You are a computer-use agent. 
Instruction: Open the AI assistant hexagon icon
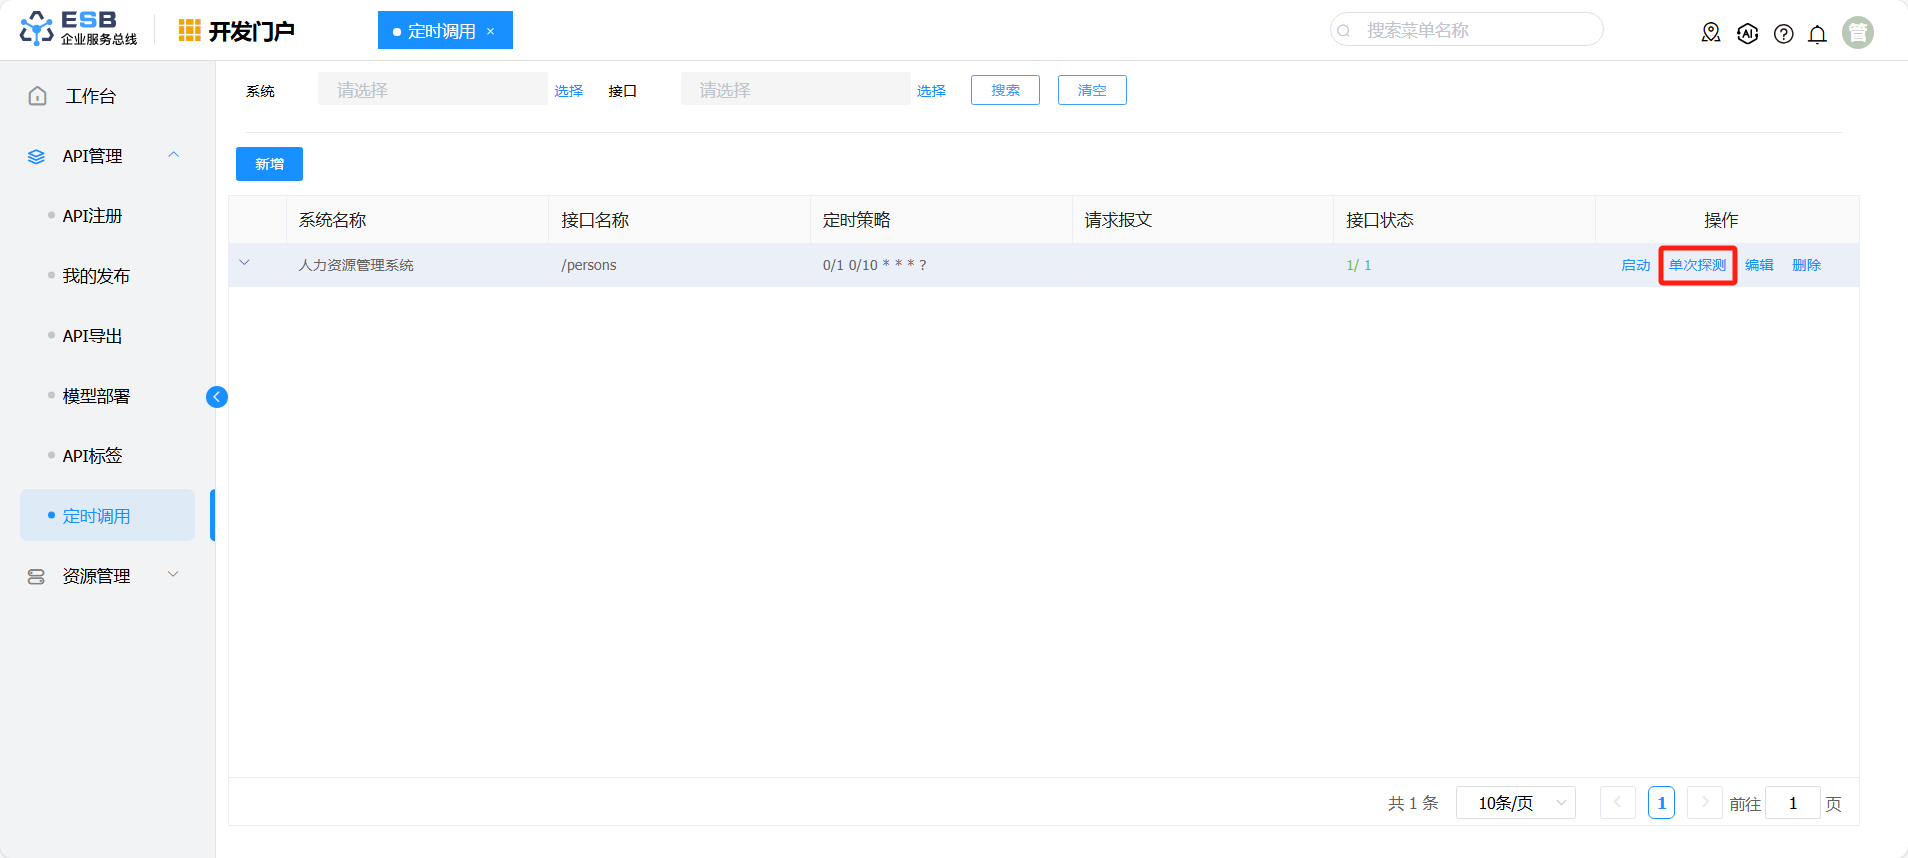click(1747, 33)
